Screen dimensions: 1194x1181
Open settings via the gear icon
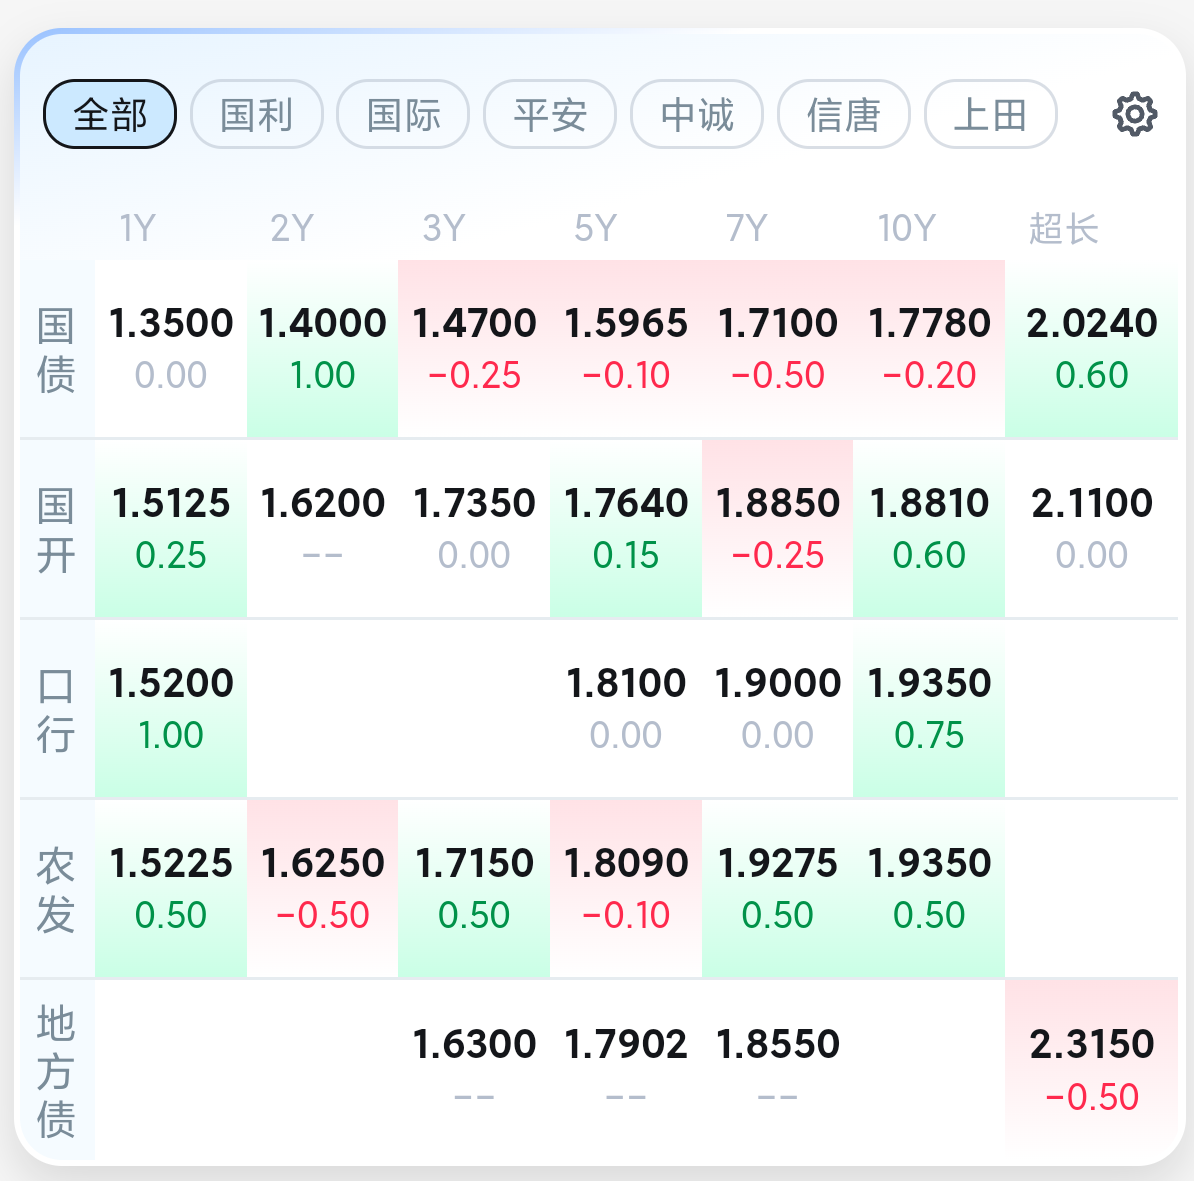coord(1134,115)
